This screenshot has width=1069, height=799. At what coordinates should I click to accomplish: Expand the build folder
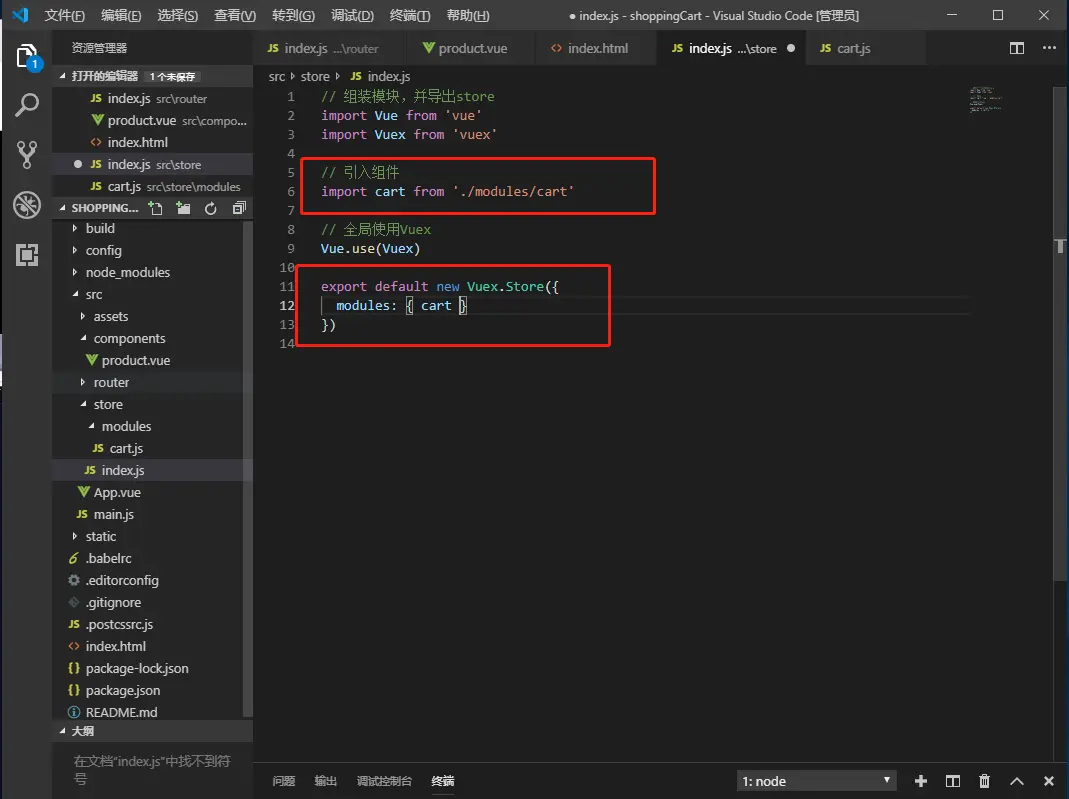click(x=75, y=228)
